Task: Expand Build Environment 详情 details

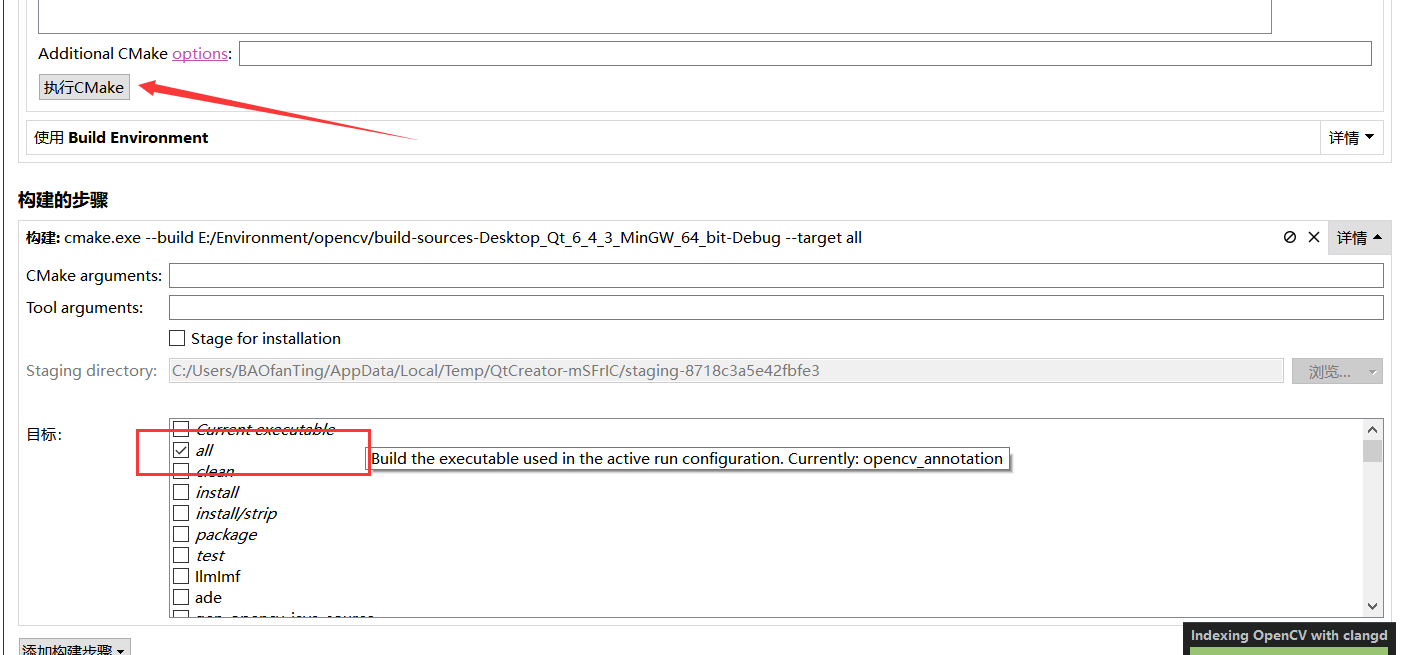Action: click(x=1351, y=138)
